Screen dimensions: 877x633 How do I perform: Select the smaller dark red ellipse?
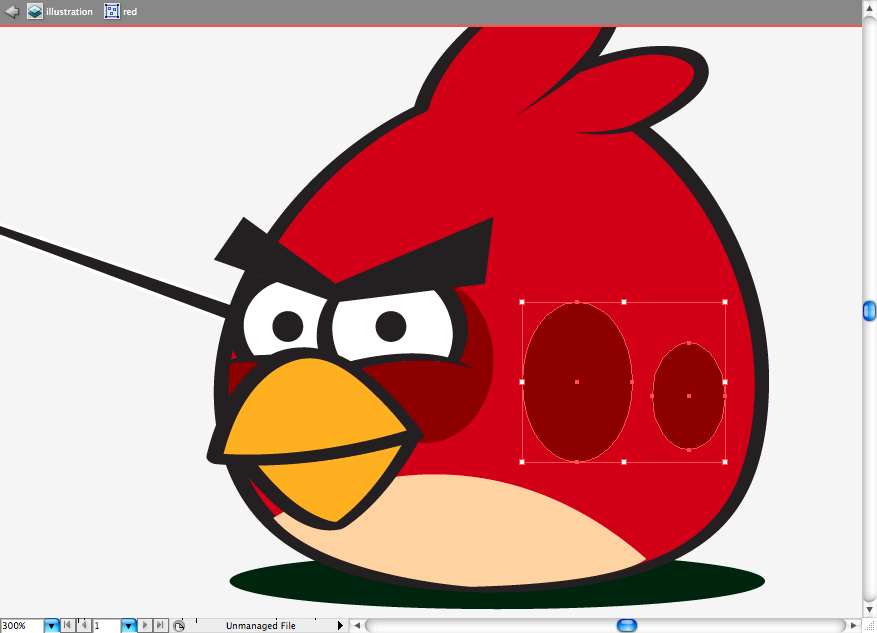click(x=689, y=396)
